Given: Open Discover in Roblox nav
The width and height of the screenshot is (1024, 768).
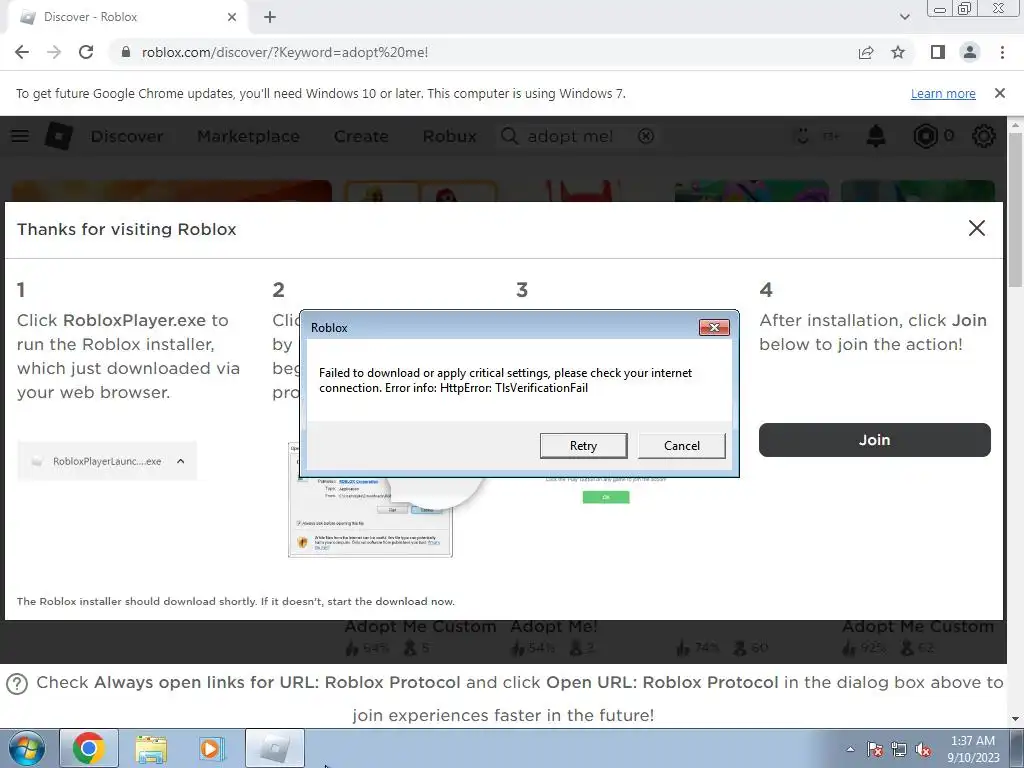Looking at the screenshot, I should point(127,136).
